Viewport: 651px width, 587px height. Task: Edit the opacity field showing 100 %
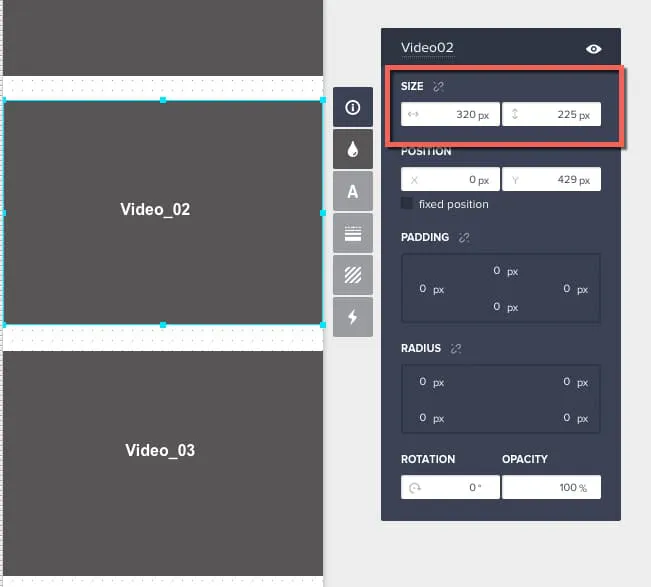coord(551,487)
